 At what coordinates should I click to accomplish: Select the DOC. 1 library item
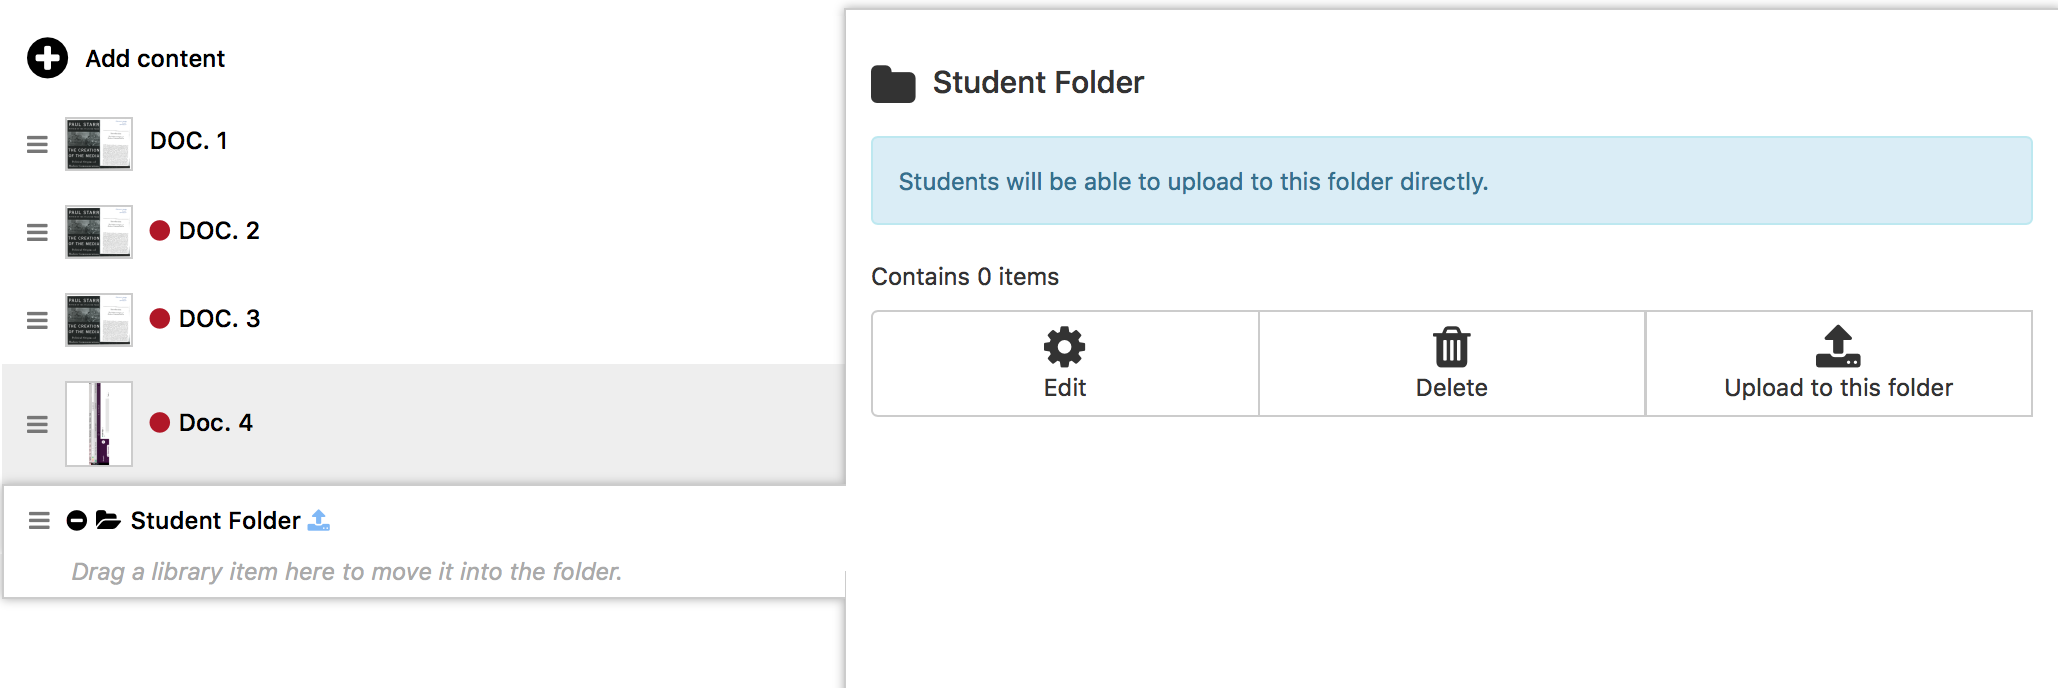(x=189, y=141)
